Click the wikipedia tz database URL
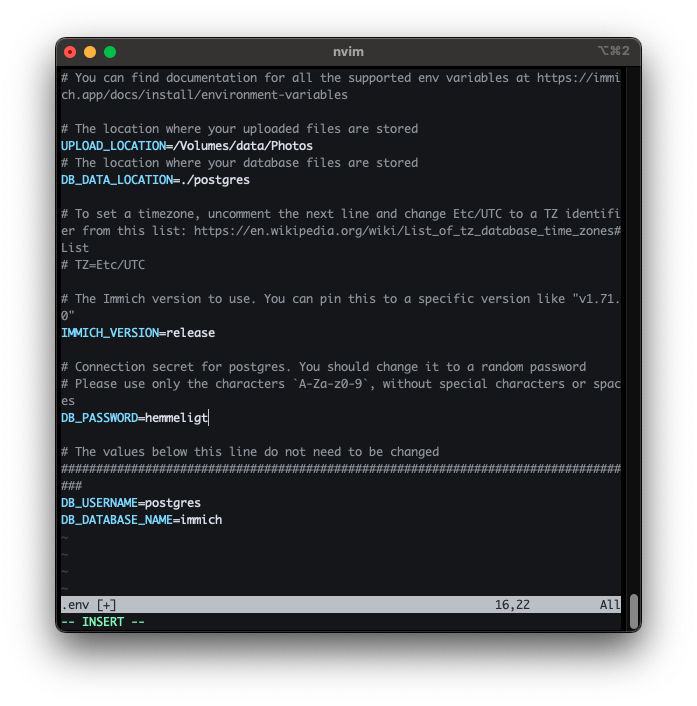 pos(407,231)
